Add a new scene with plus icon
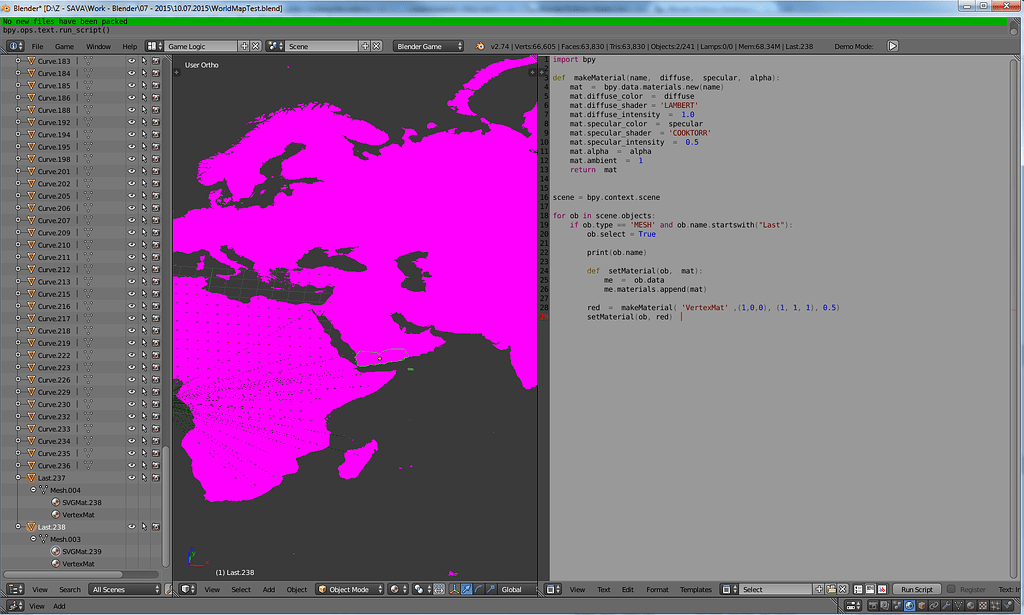The height and width of the screenshot is (615, 1024). tap(365, 46)
